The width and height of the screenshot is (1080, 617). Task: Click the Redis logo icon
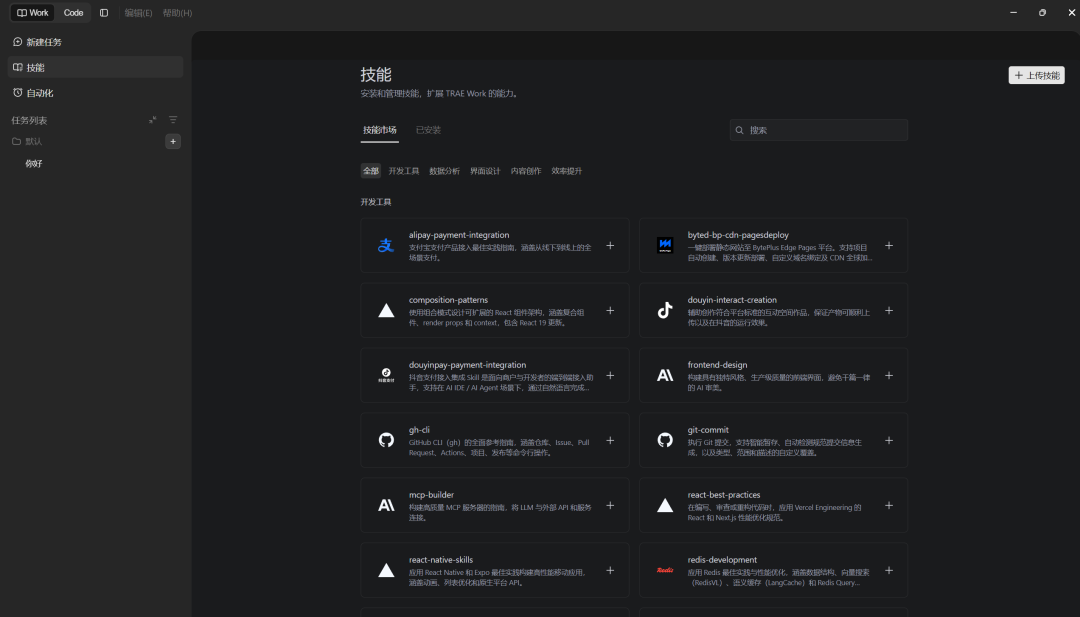(x=665, y=570)
